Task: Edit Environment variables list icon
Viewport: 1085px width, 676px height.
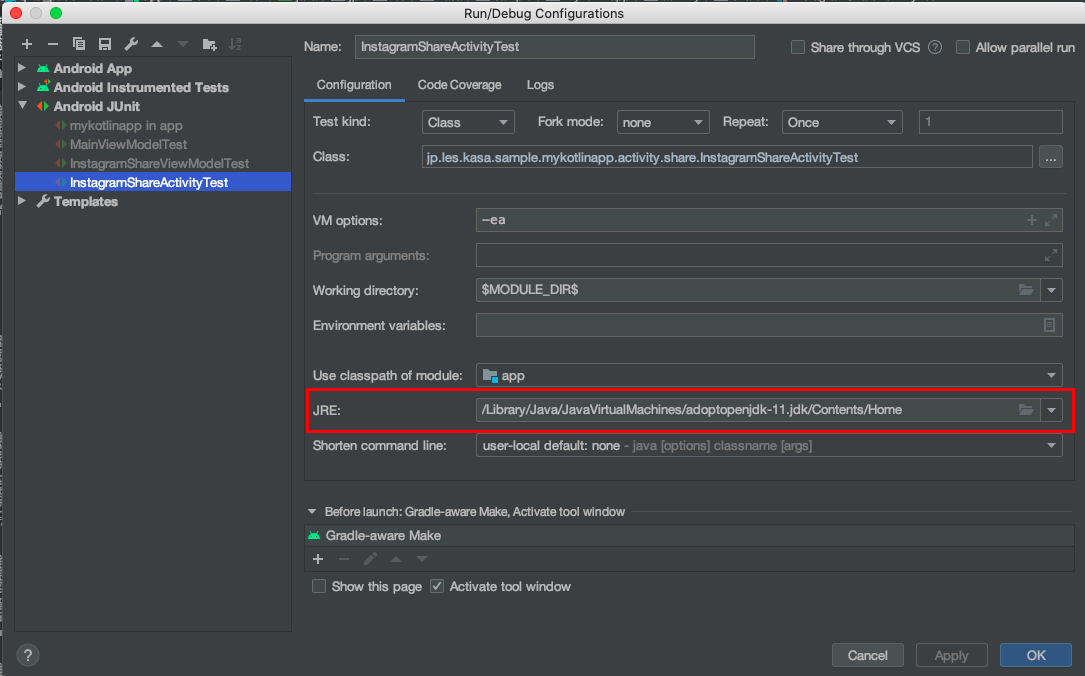Action: tap(1049, 325)
